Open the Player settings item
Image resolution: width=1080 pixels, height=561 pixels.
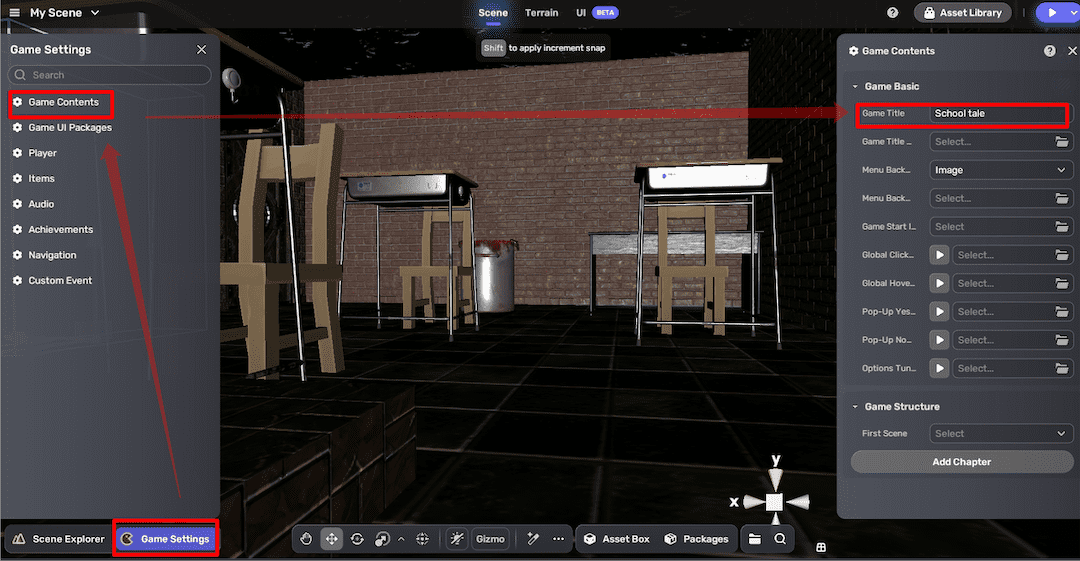[42, 153]
